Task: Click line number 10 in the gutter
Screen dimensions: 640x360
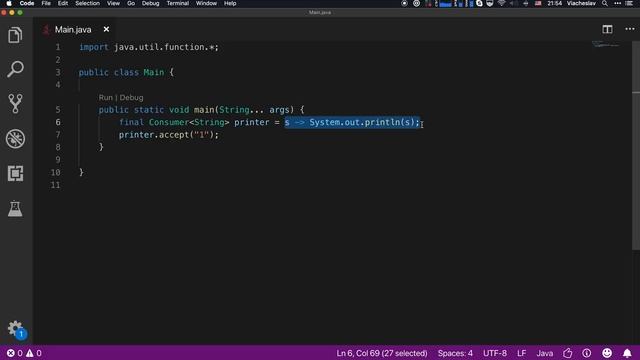Action: coord(56,172)
